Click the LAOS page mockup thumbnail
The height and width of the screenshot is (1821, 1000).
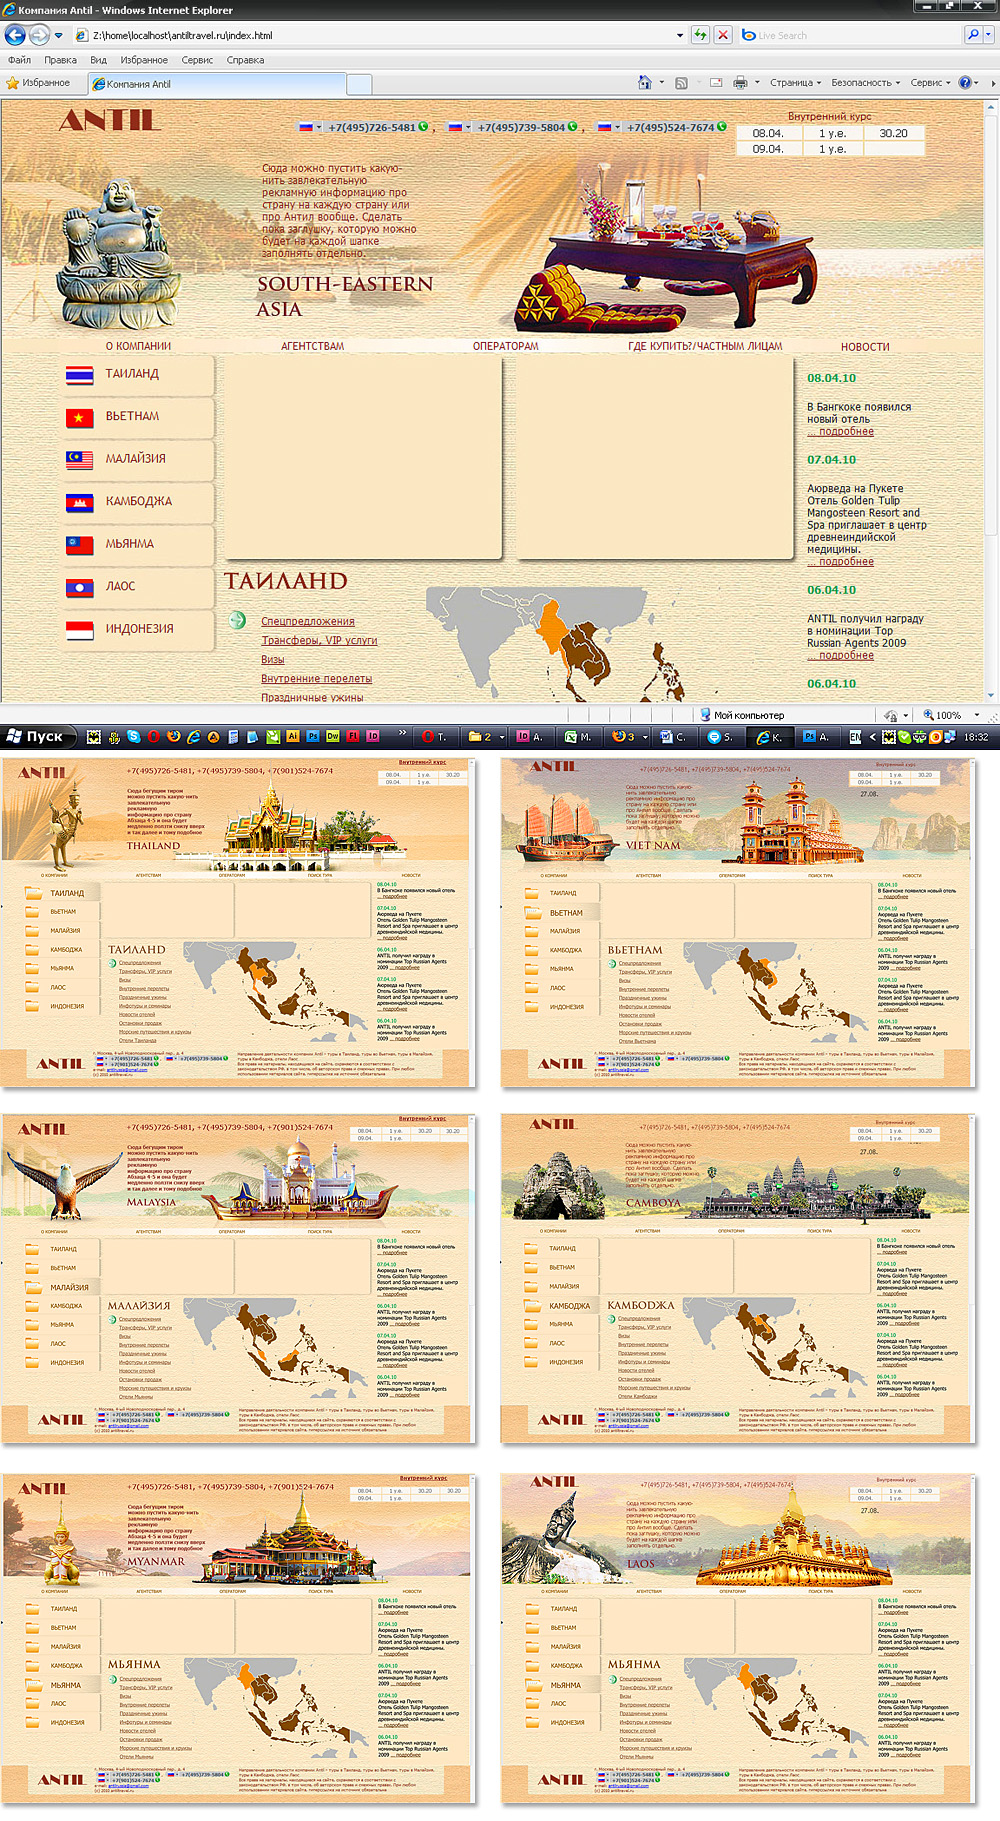click(737, 1638)
